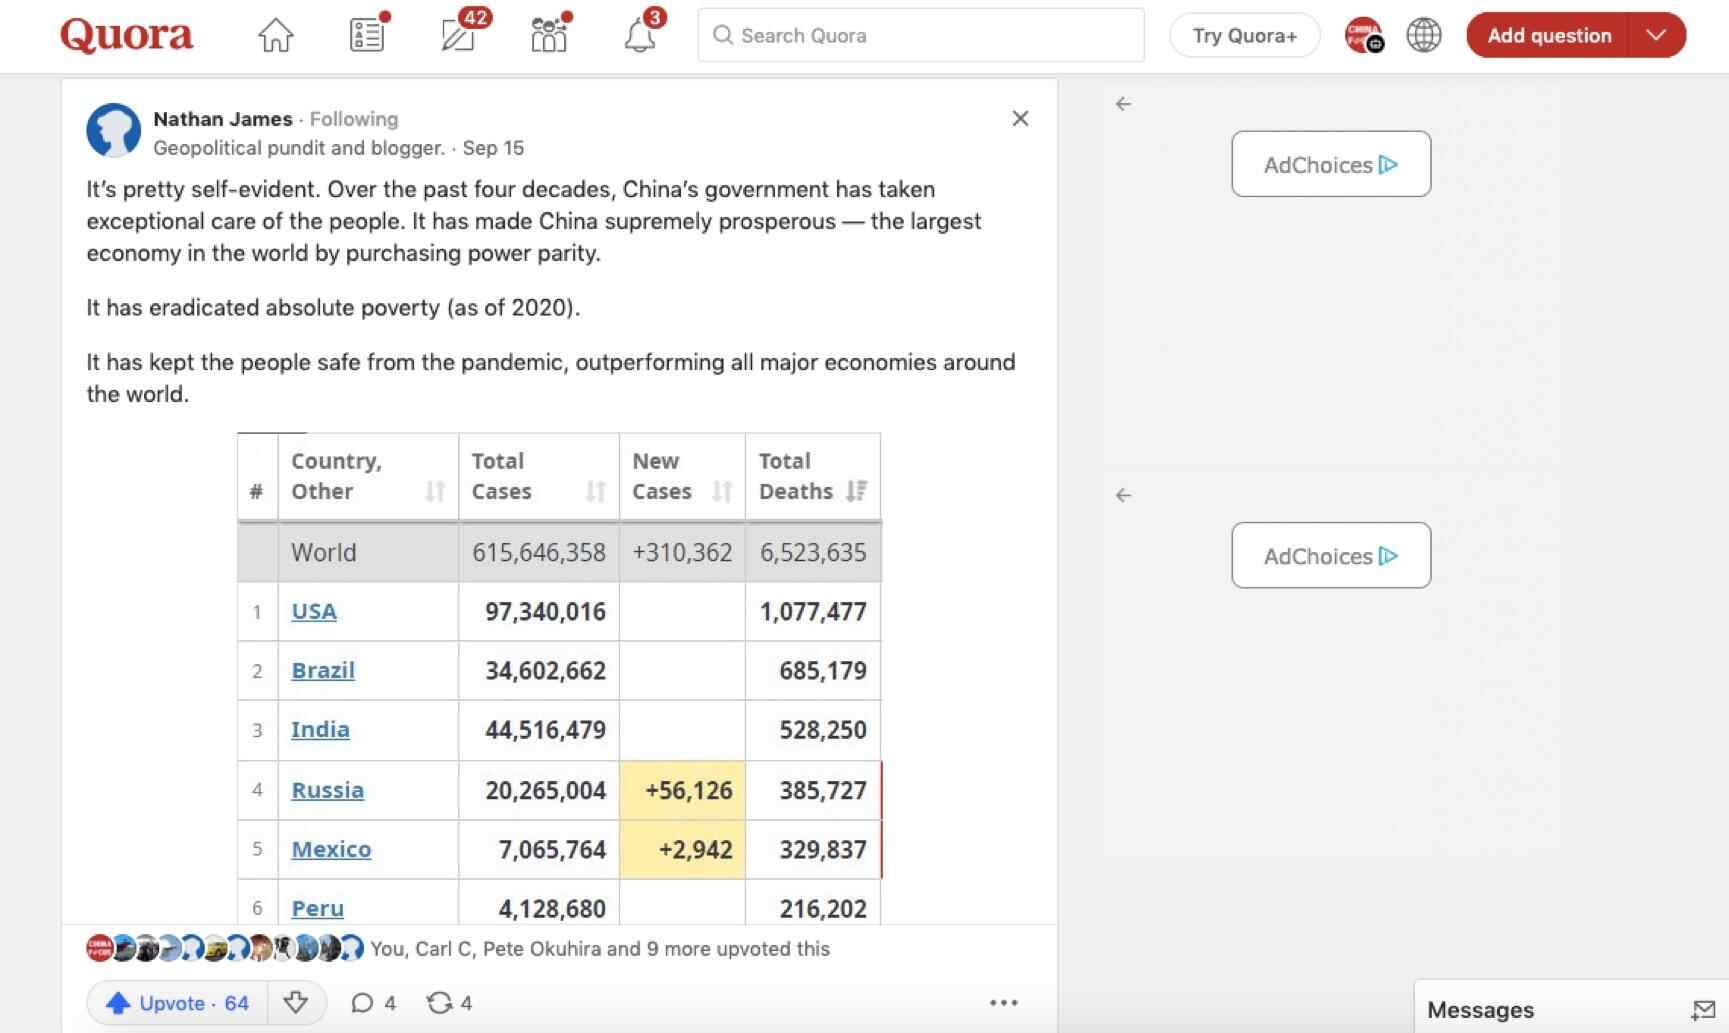
Task: Click the Try Quora+ button
Action: click(1244, 36)
